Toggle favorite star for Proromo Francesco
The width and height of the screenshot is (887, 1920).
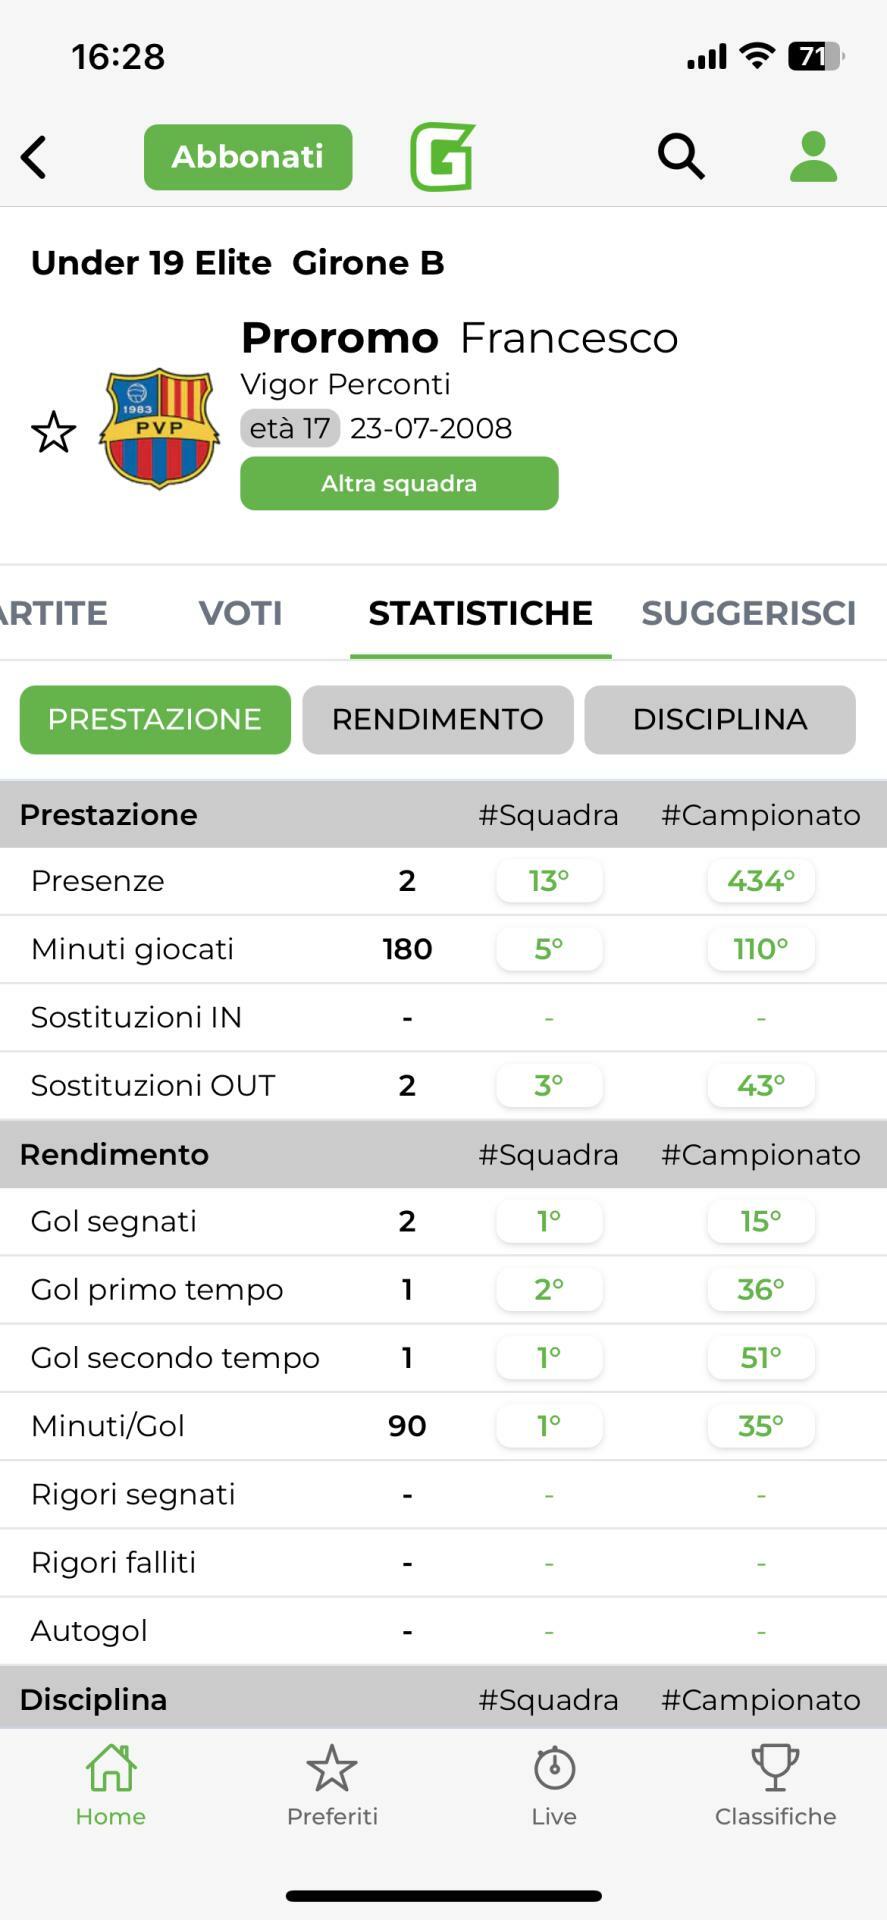coord(53,432)
